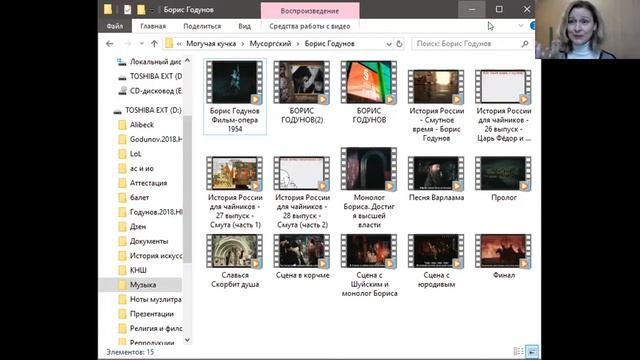The image size is (640, 360).
Task: Select video file БОРИС ГОДУНОВ
Action: tap(369, 92)
